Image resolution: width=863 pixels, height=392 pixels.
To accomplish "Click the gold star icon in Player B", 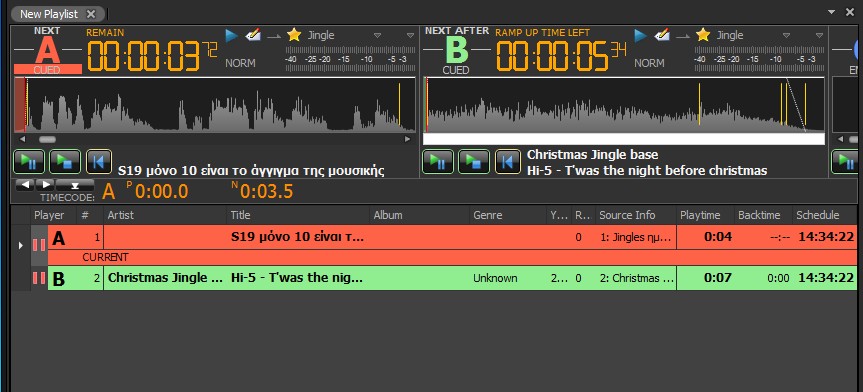I will click(703, 35).
